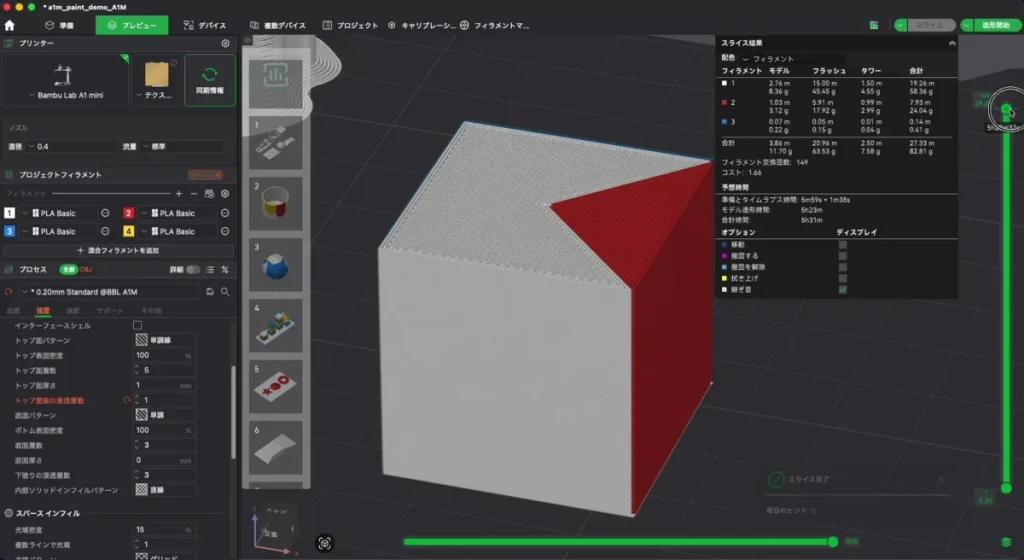Toggle wipe (拭き上げ) display checkbox
This screenshot has width=1024, height=560.
click(842, 278)
